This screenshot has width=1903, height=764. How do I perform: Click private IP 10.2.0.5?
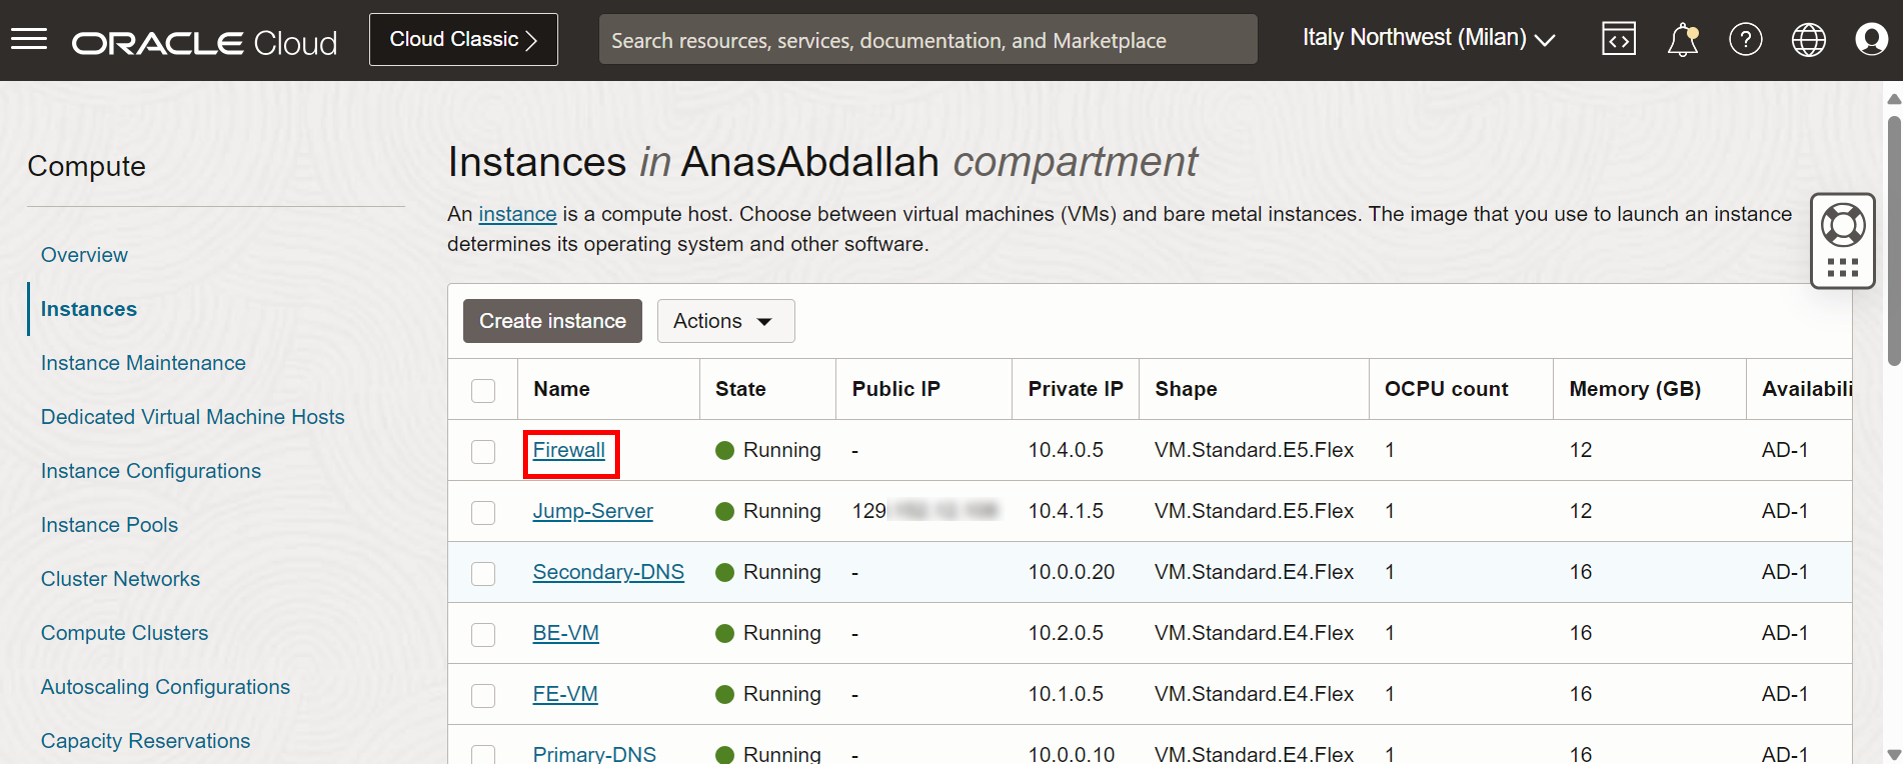[x=1066, y=633]
